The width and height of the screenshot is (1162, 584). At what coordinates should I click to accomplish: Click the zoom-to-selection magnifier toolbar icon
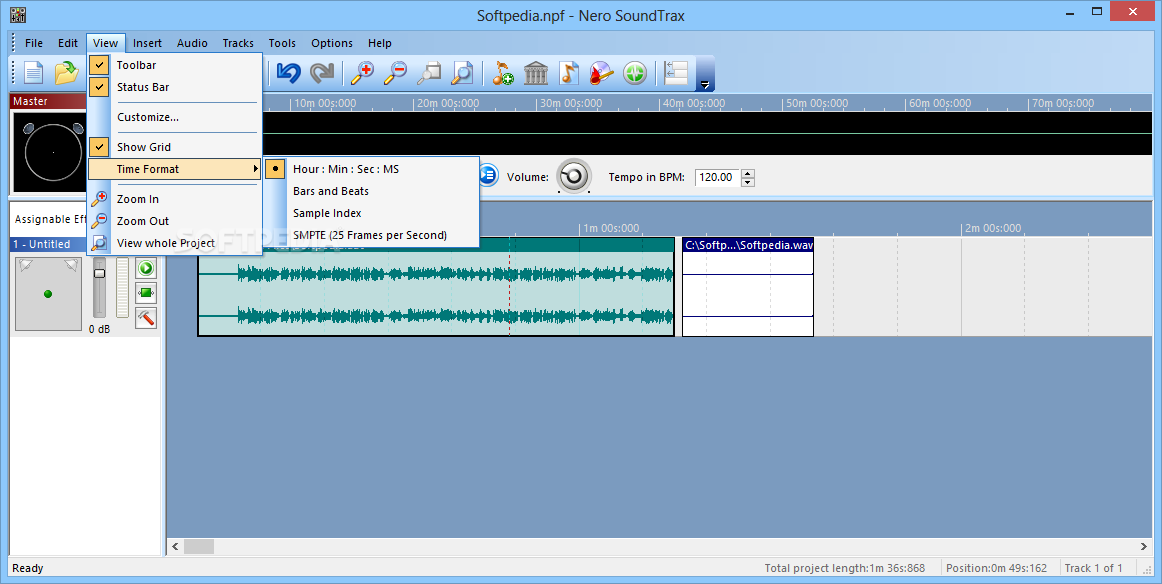(429, 73)
